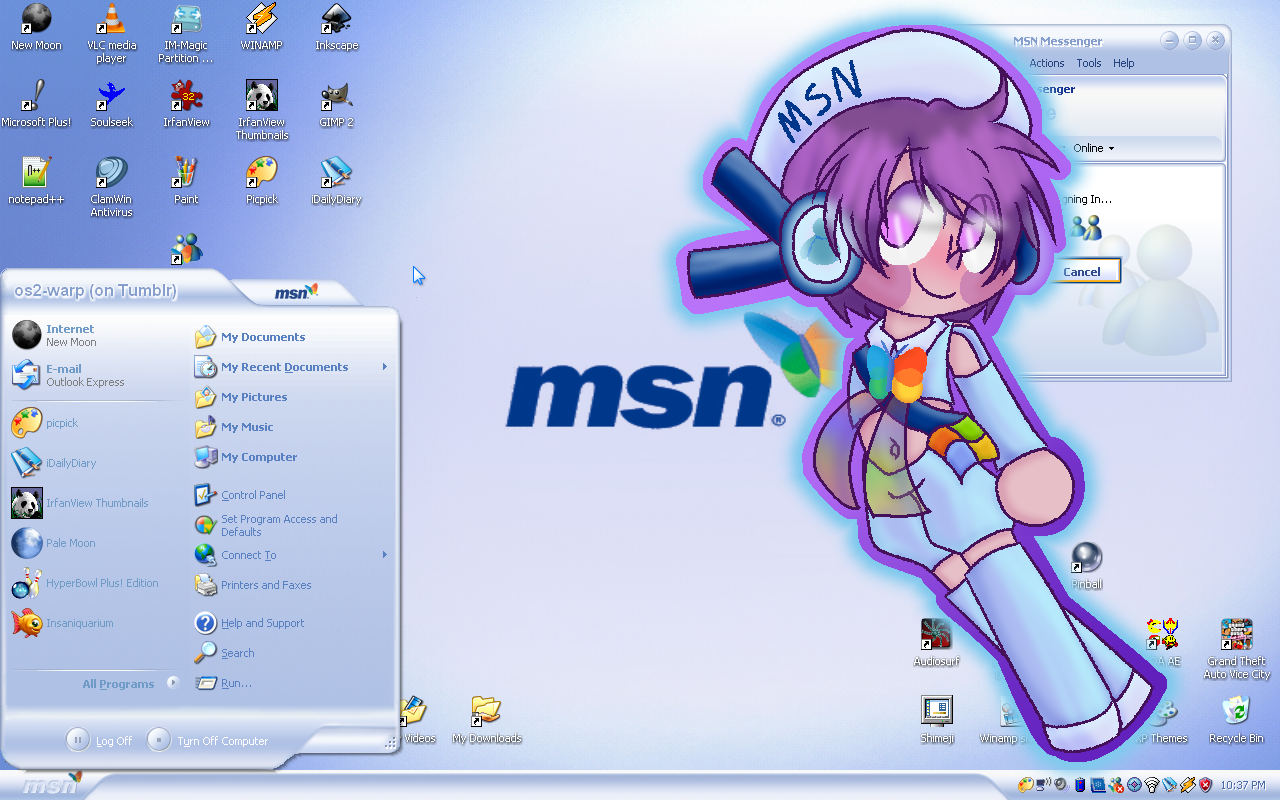1280x800 pixels.
Task: Open the Online status dropdown
Action: (1093, 148)
